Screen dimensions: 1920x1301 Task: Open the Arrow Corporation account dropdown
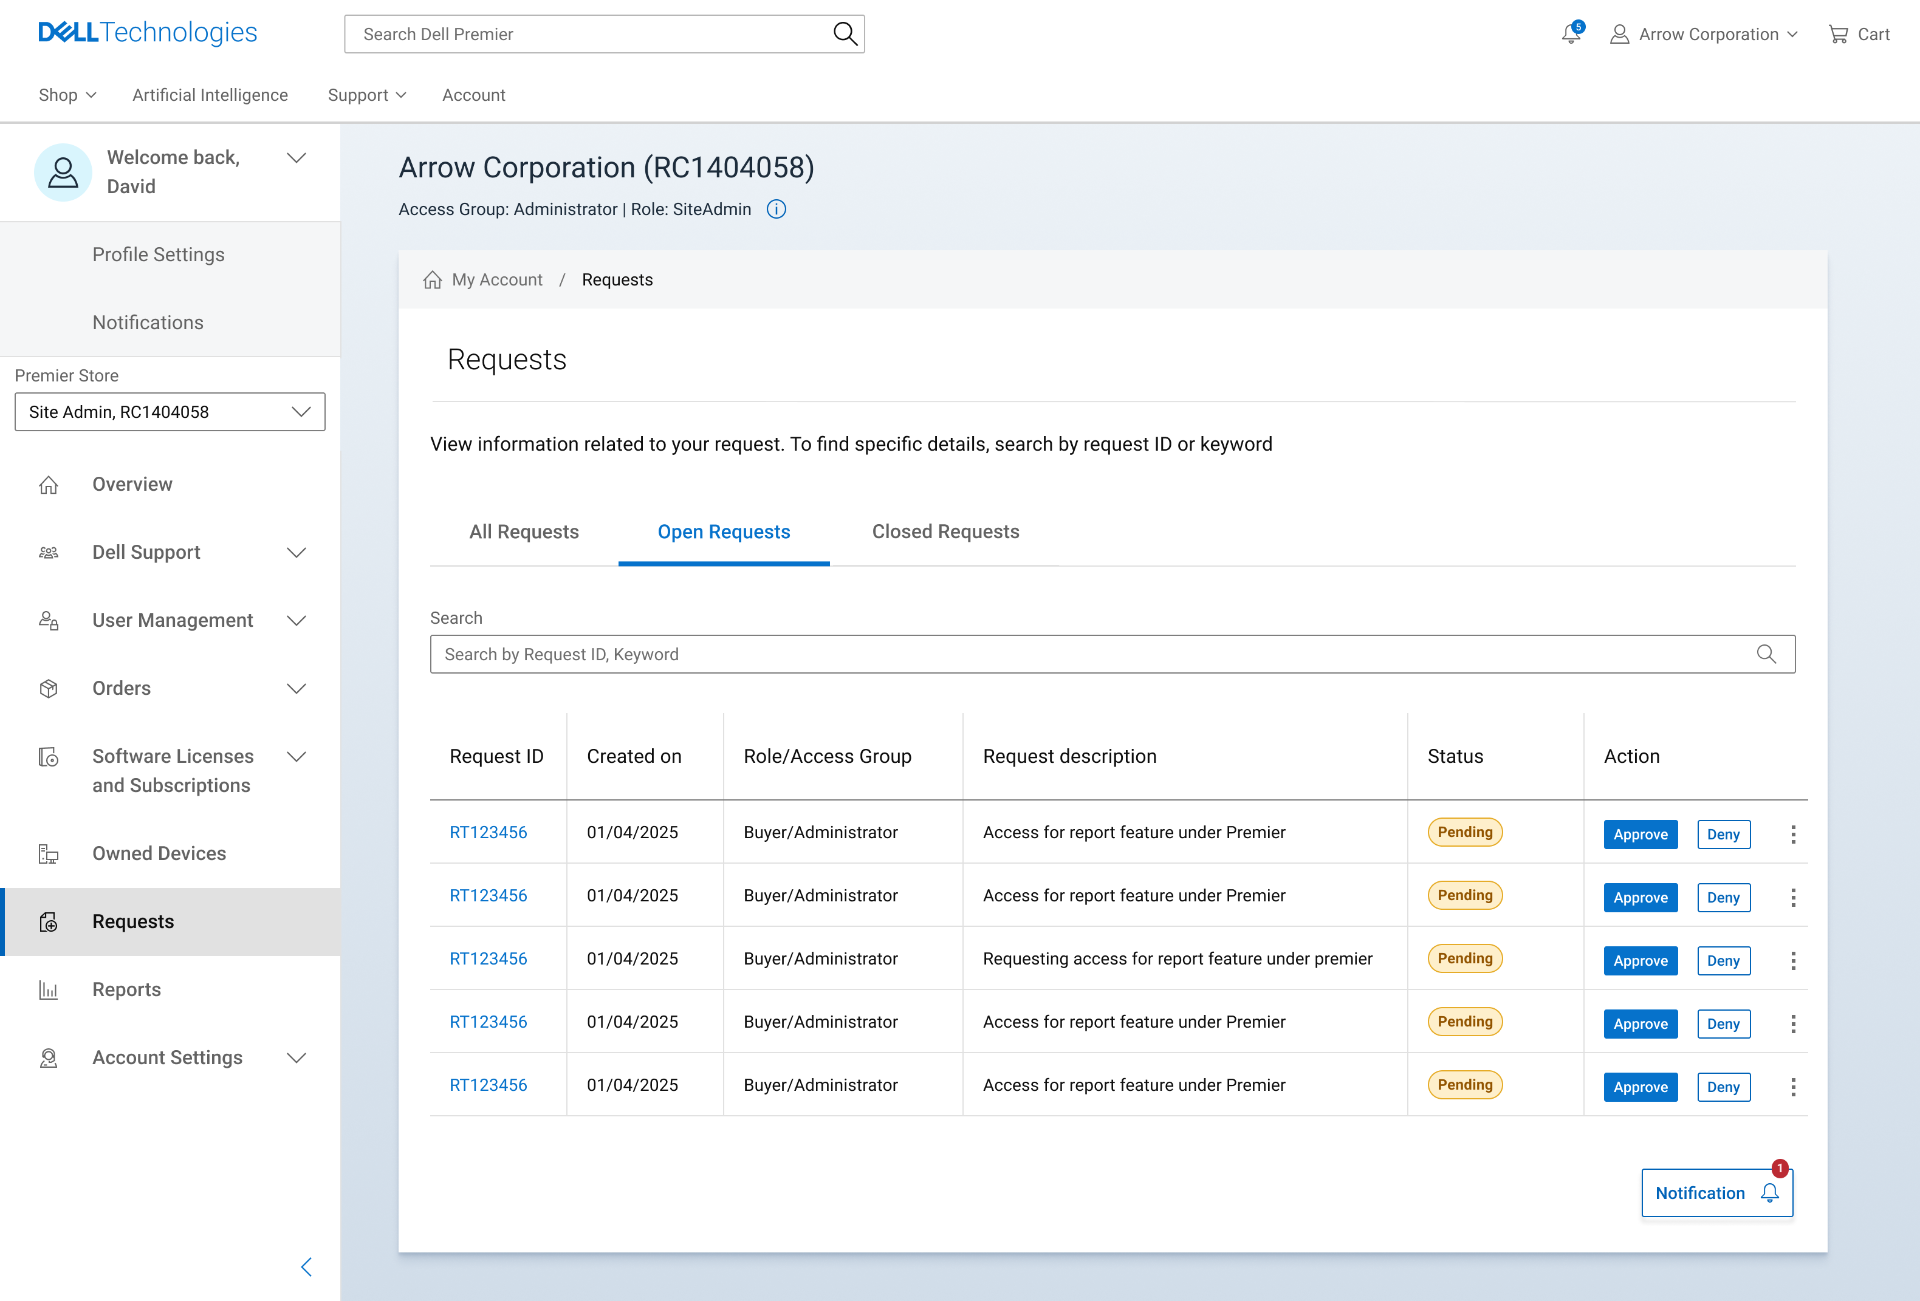pyautogui.click(x=1704, y=34)
